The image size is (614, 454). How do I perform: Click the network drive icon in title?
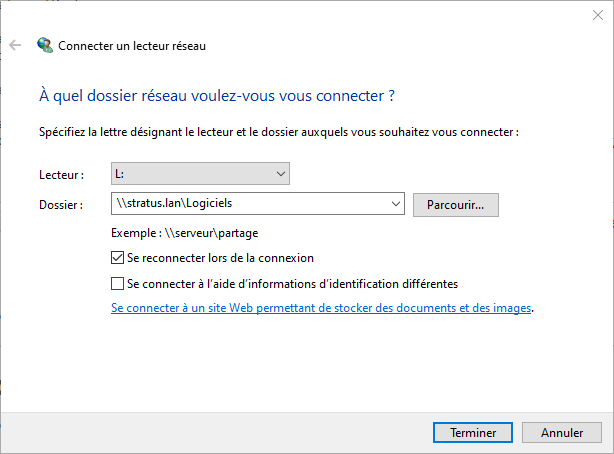tap(45, 45)
